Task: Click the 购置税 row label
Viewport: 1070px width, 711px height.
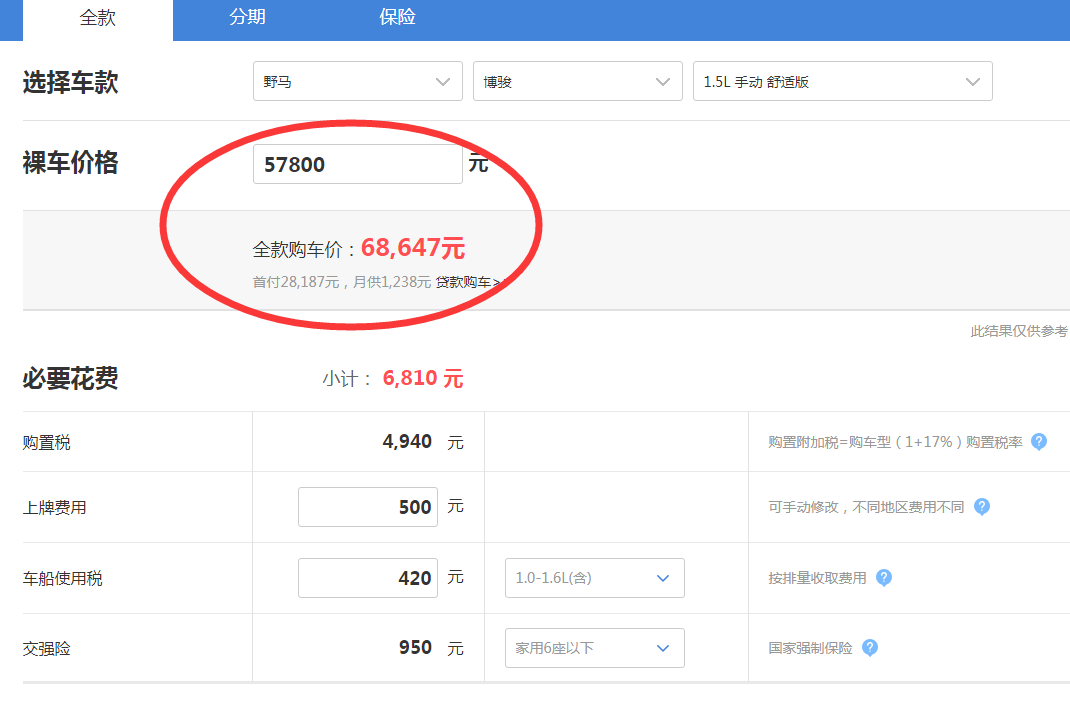Action: click(46, 442)
